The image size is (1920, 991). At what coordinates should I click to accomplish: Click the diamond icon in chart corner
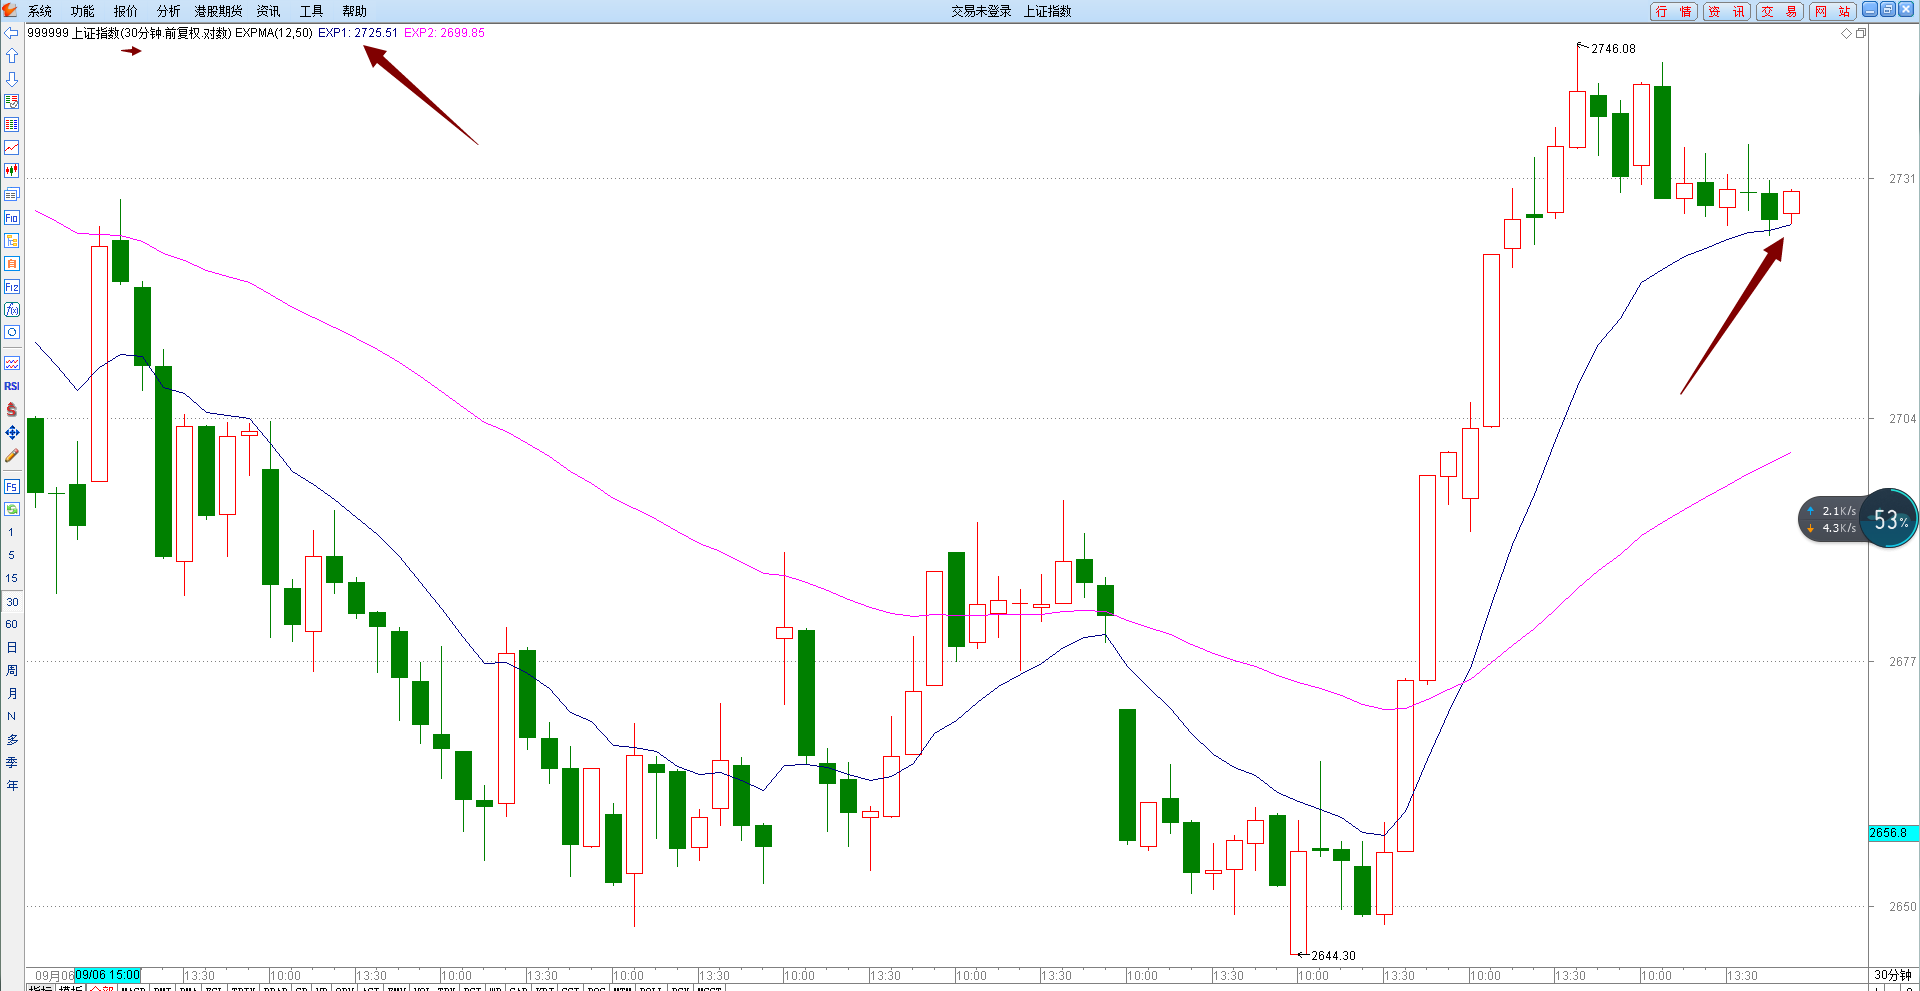click(1846, 33)
